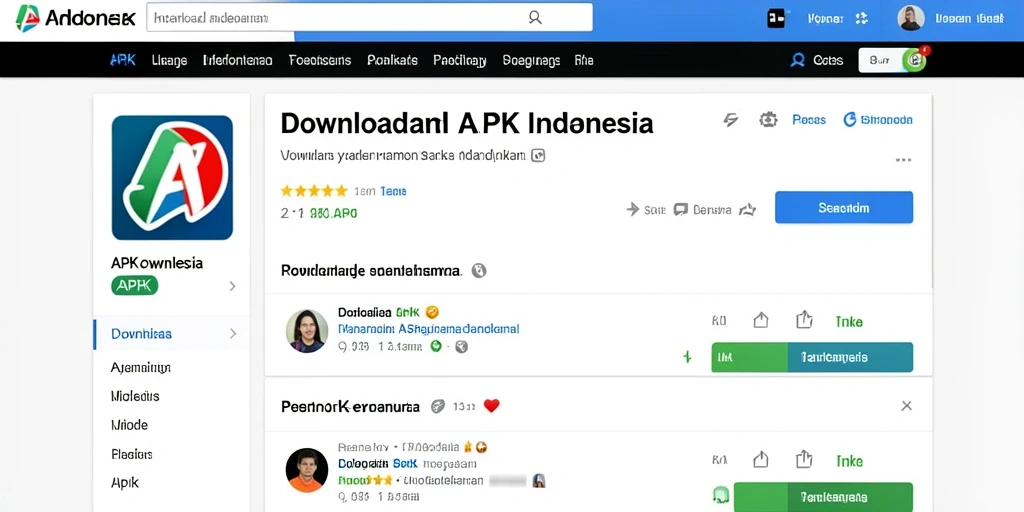The width and height of the screenshot is (1024, 512).
Task: Click upload icon in second entry row
Action: 761,460
